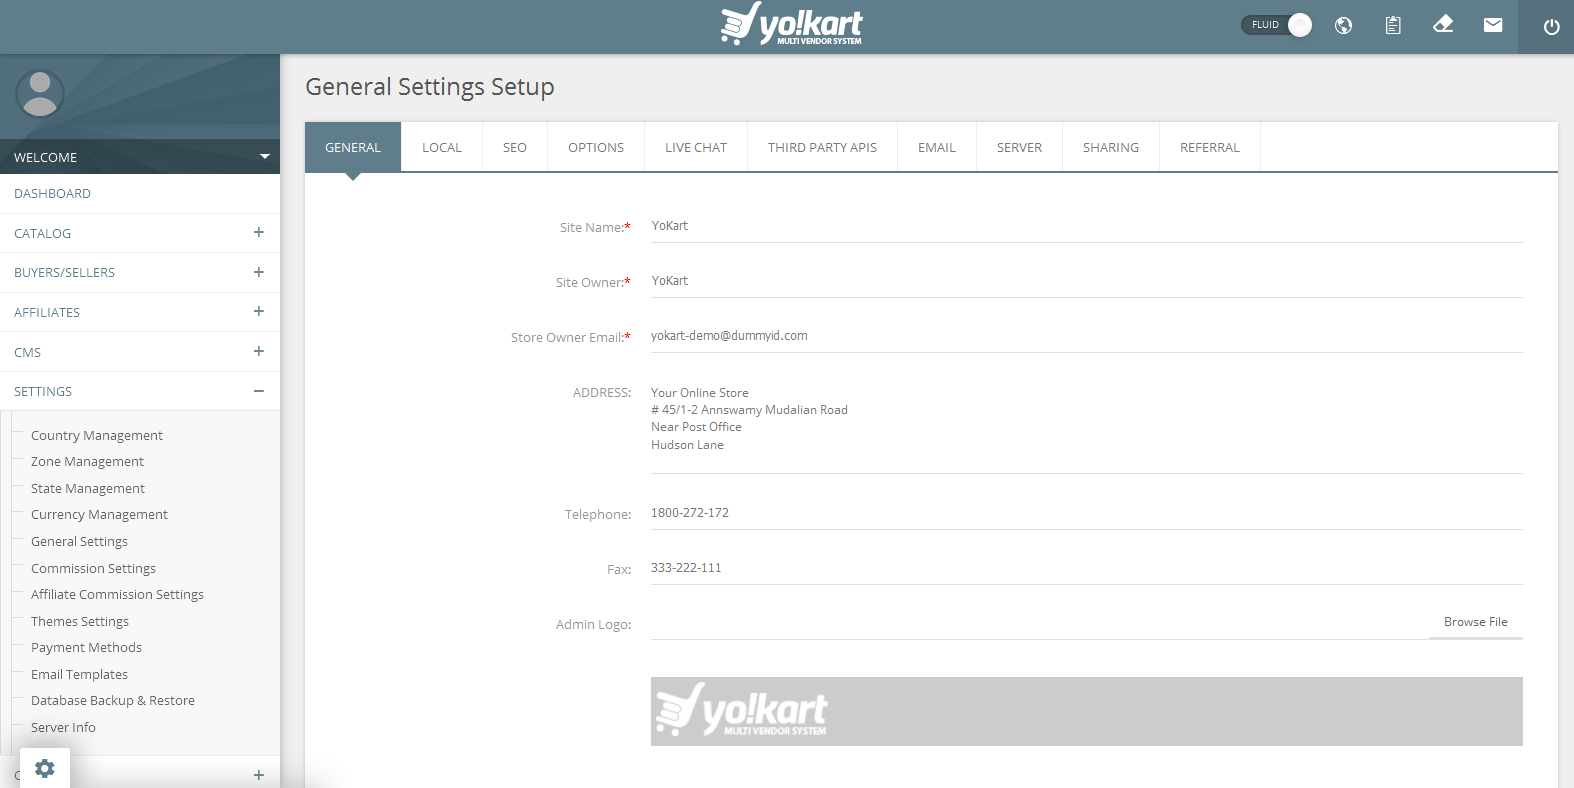Switch to the LIVE CHAT tab
Viewport: 1574px width, 788px height.
[x=696, y=147]
